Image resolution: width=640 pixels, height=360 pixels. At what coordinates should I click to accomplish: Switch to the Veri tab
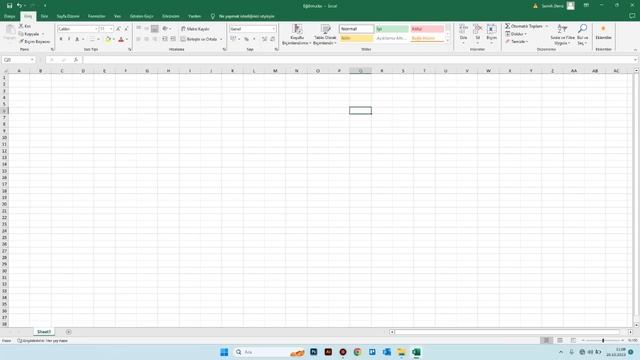point(117,16)
